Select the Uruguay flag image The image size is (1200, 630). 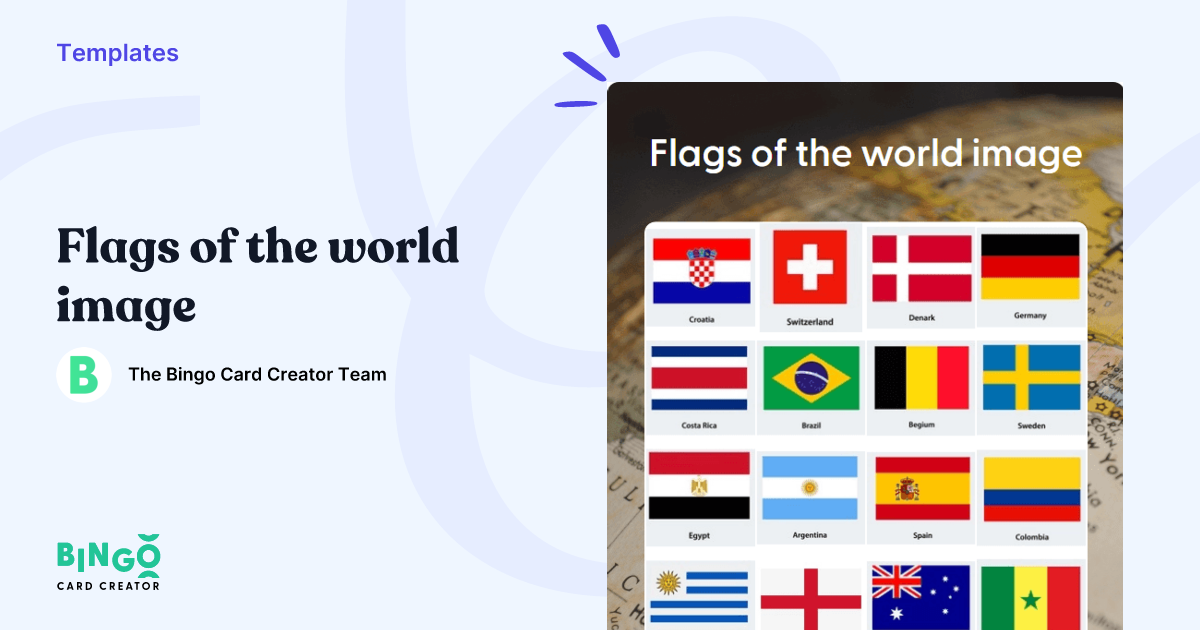pyautogui.click(x=699, y=597)
